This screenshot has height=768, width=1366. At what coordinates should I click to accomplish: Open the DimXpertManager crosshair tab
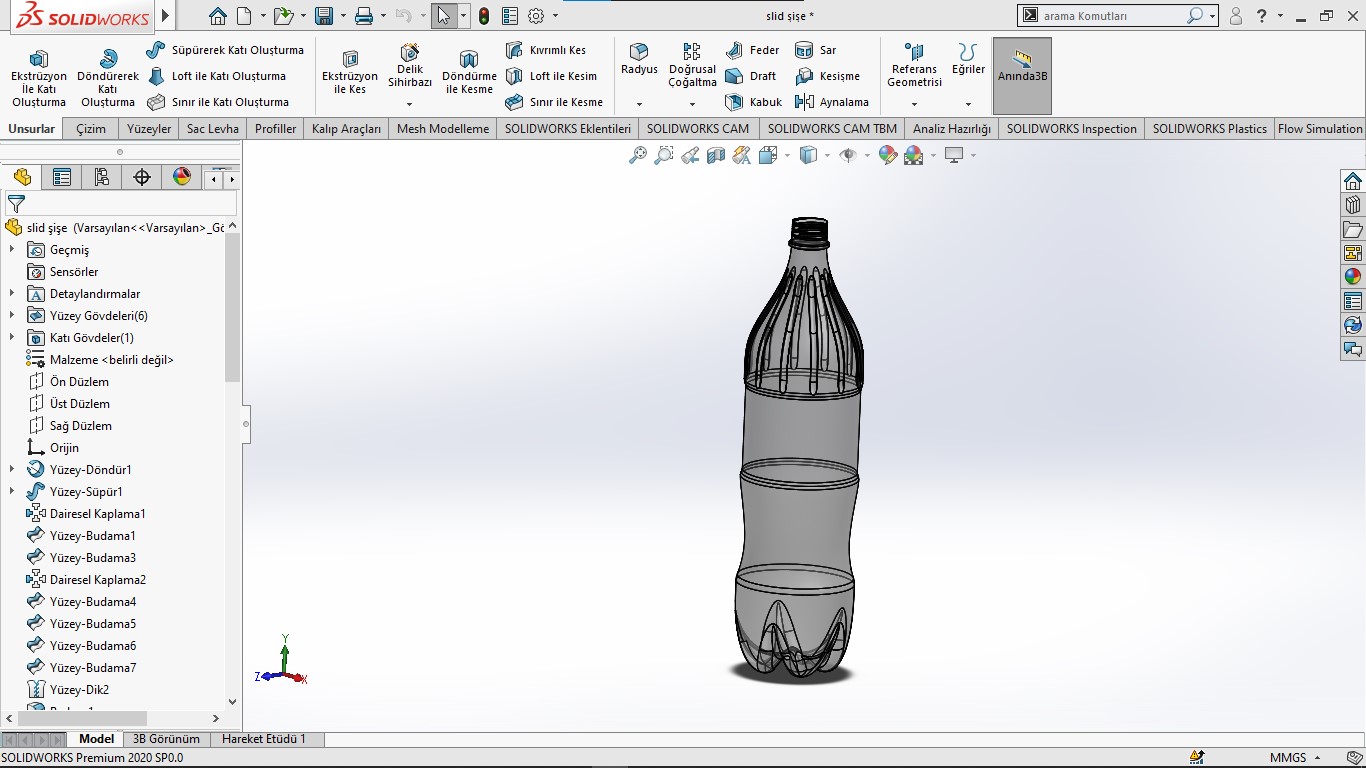coord(142,178)
